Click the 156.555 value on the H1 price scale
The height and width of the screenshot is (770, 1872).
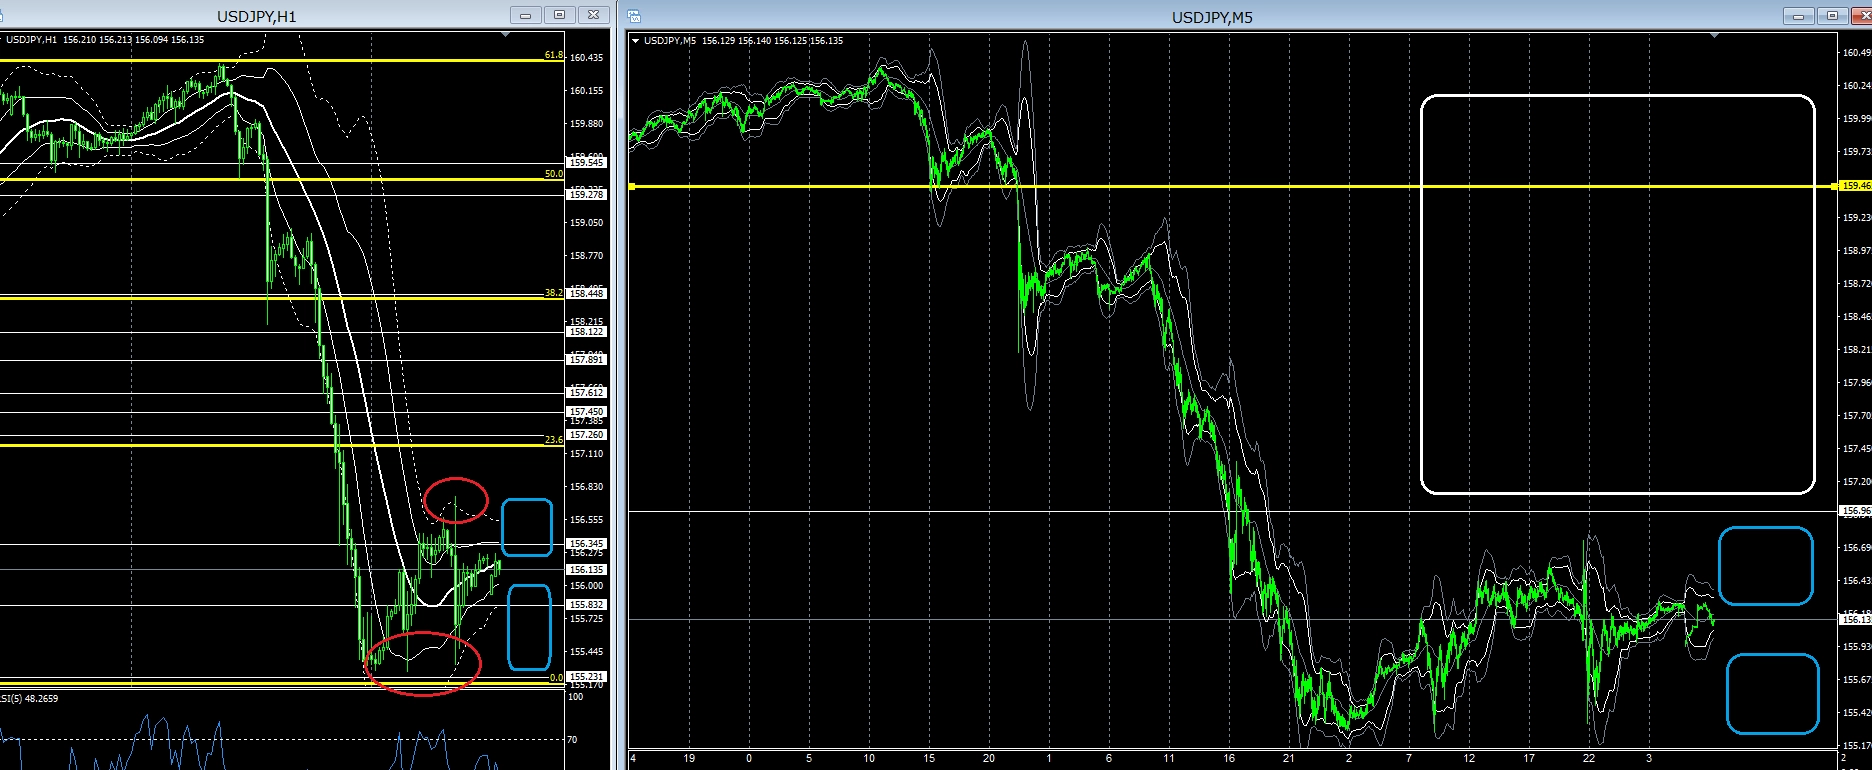coord(587,520)
